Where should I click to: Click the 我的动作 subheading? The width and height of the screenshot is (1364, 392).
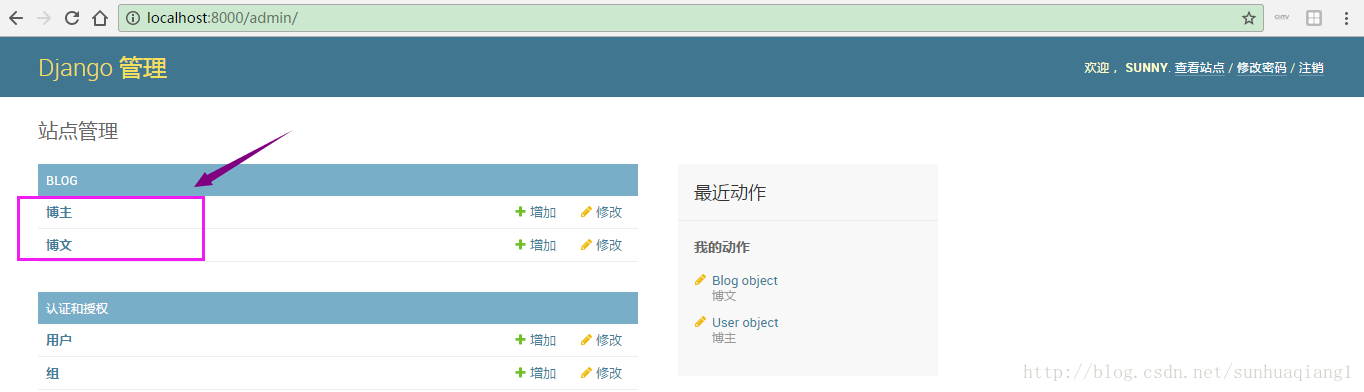(x=722, y=247)
